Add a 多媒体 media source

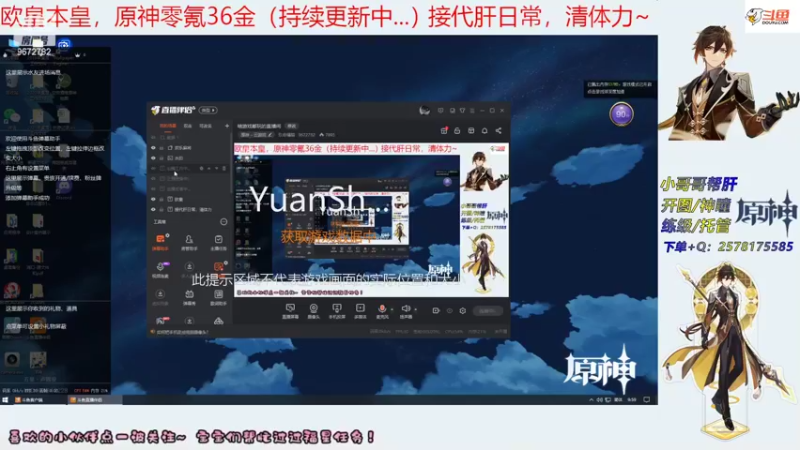point(360,311)
